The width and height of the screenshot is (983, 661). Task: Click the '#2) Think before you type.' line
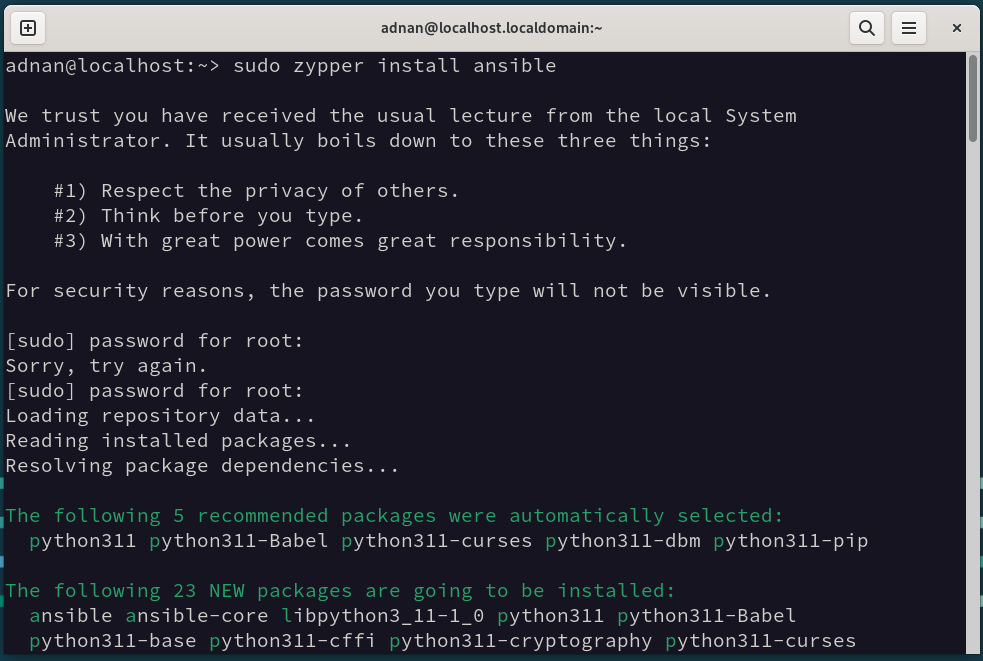[208, 216]
